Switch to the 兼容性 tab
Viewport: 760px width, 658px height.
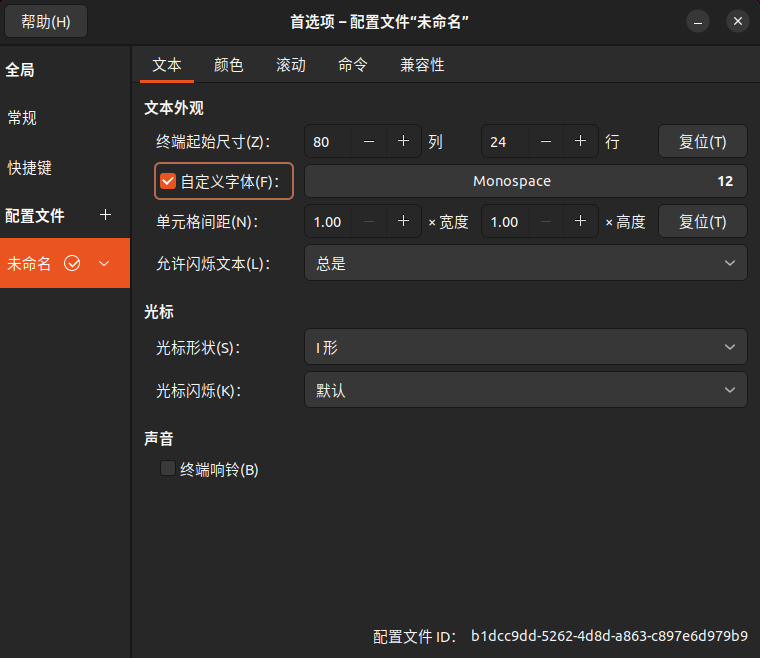(x=422, y=65)
